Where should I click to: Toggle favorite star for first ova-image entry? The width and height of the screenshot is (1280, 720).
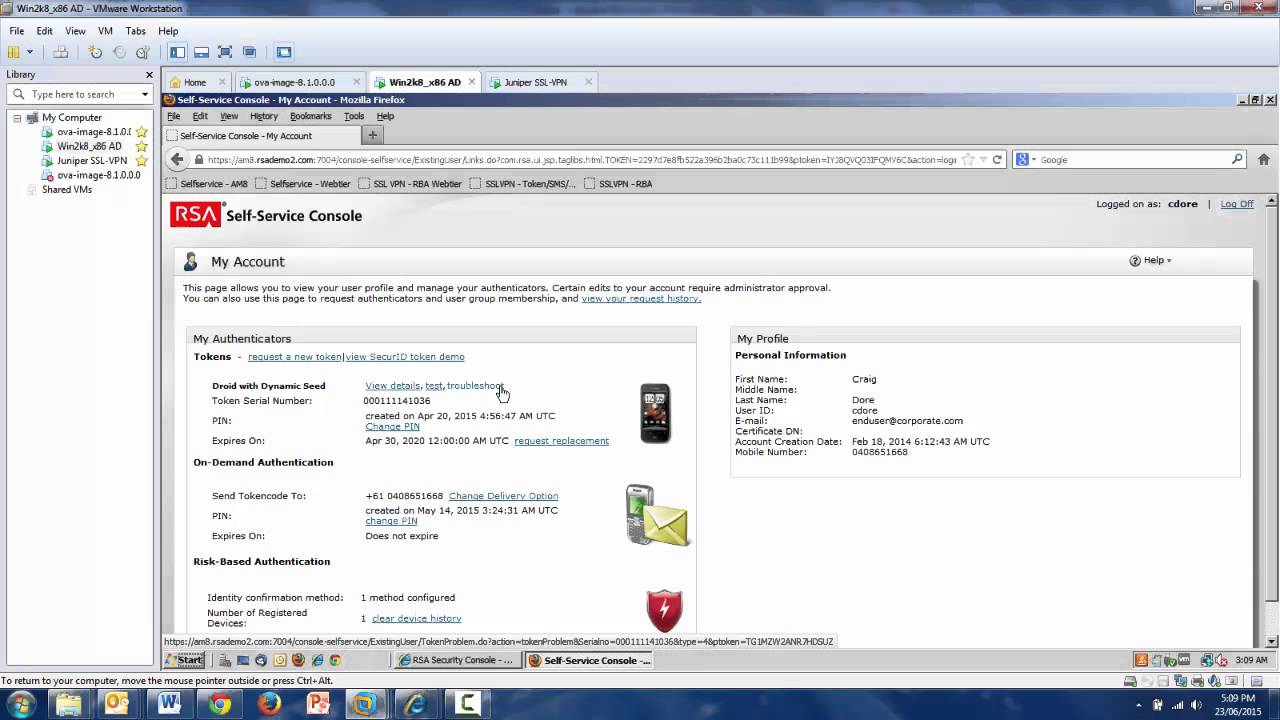[x=142, y=132]
